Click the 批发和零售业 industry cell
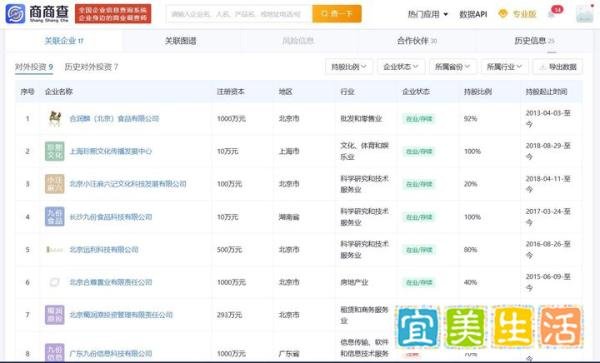This screenshot has height=363, width=600. pyautogui.click(x=361, y=119)
